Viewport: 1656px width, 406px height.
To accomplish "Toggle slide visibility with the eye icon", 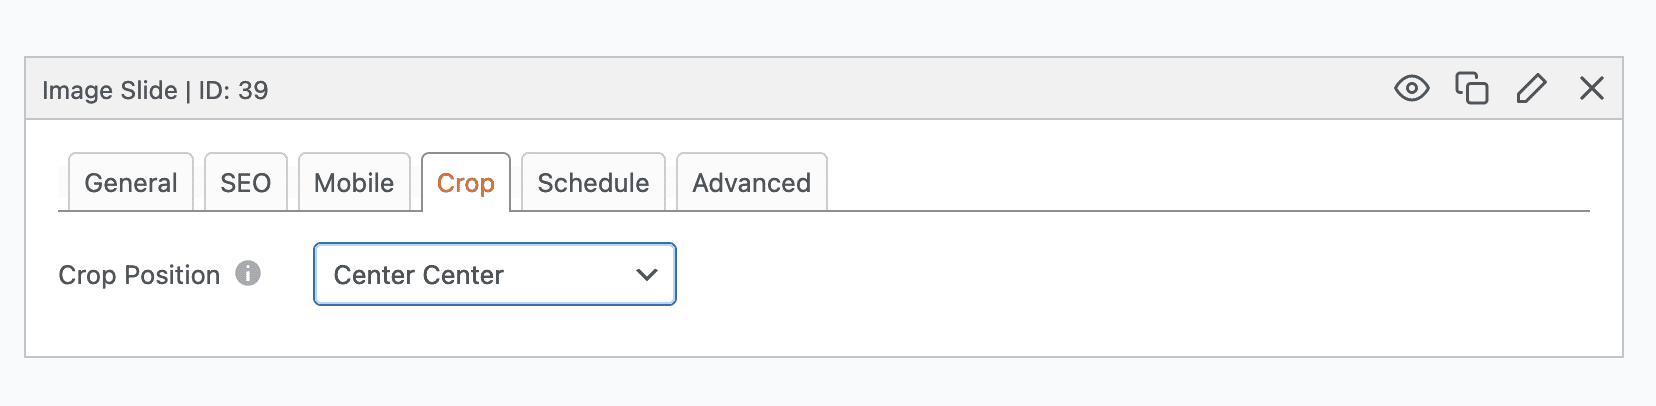I will point(1411,89).
